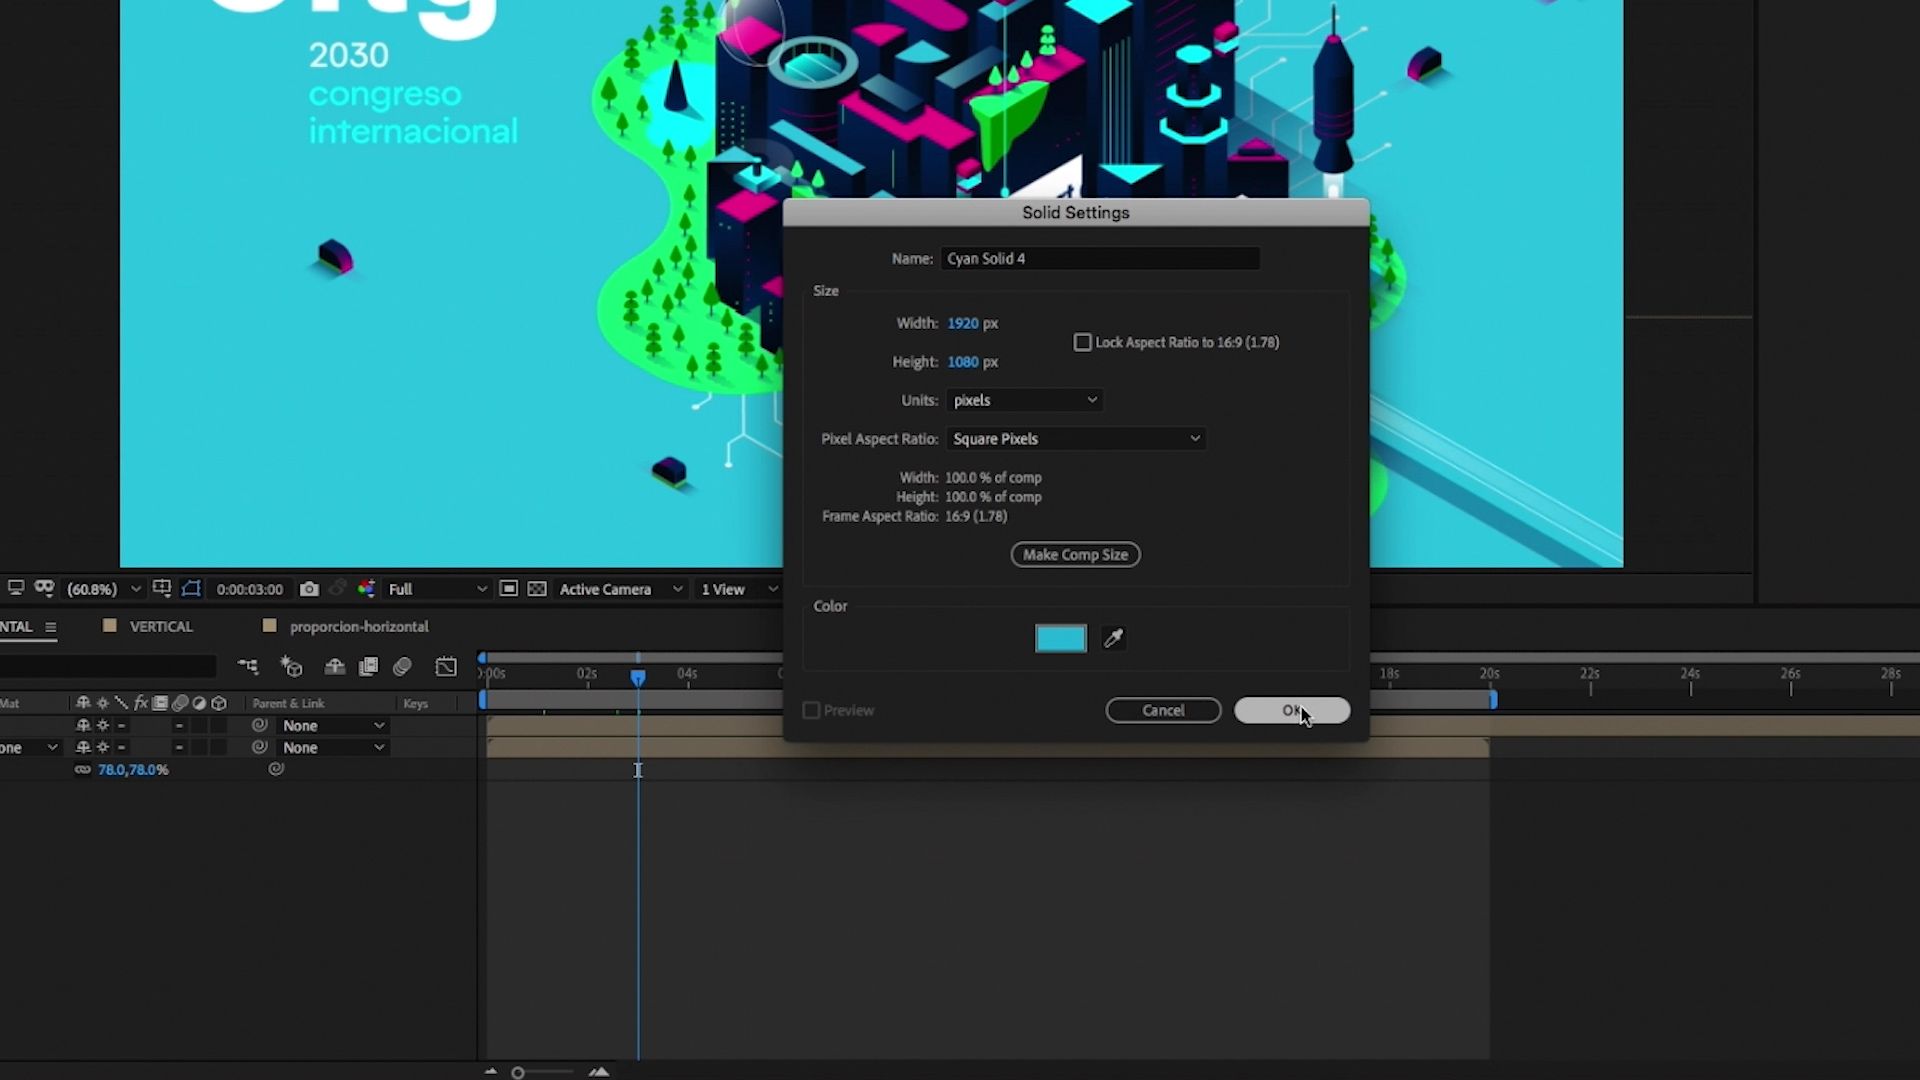Open first layer's Parent None dropdown
This screenshot has width=1920, height=1080.
click(x=333, y=725)
